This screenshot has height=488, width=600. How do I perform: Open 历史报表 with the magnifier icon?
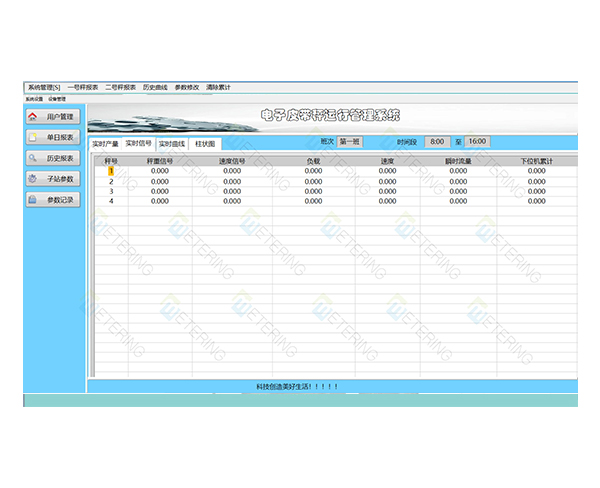click(53, 158)
